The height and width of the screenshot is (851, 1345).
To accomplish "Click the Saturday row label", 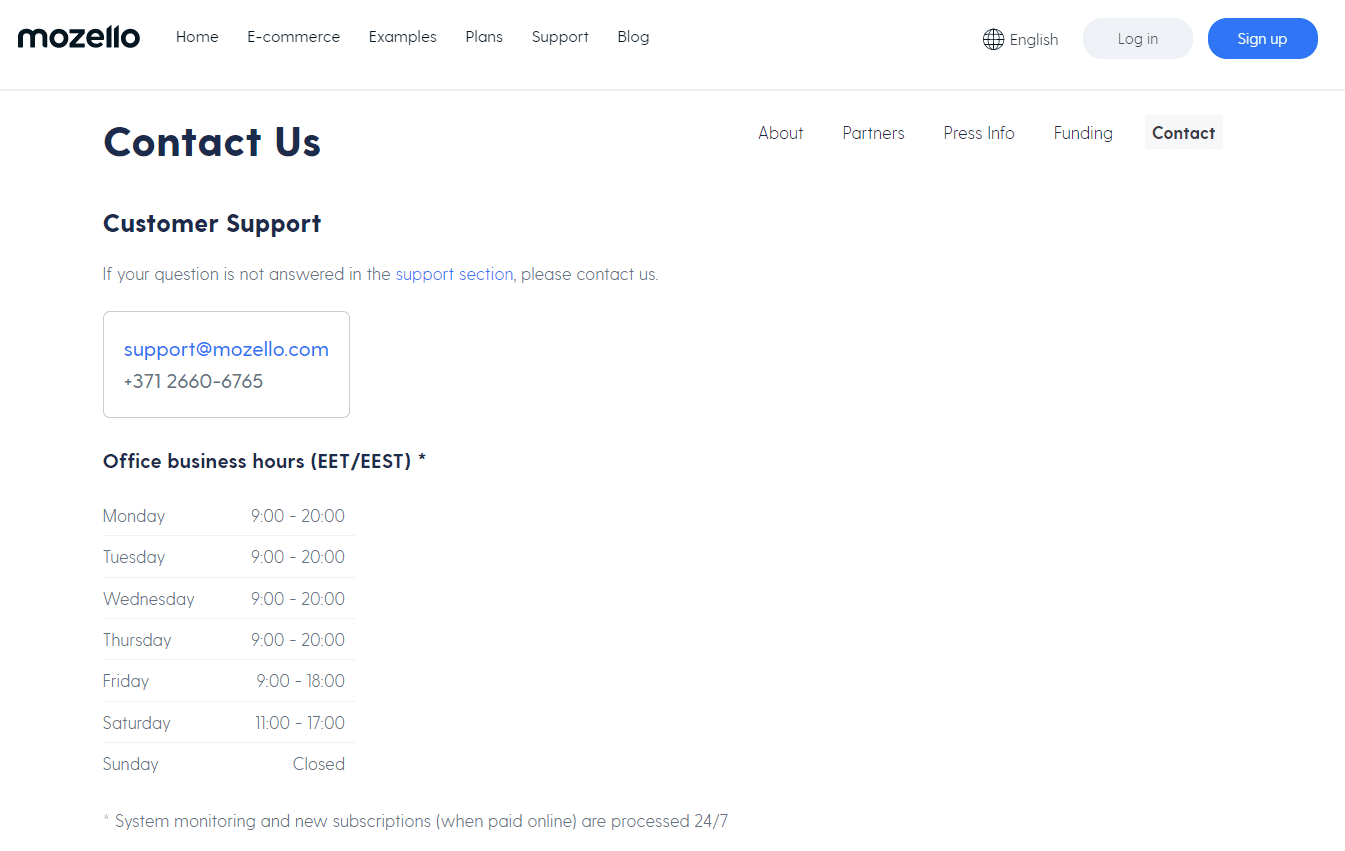I will tap(137, 723).
